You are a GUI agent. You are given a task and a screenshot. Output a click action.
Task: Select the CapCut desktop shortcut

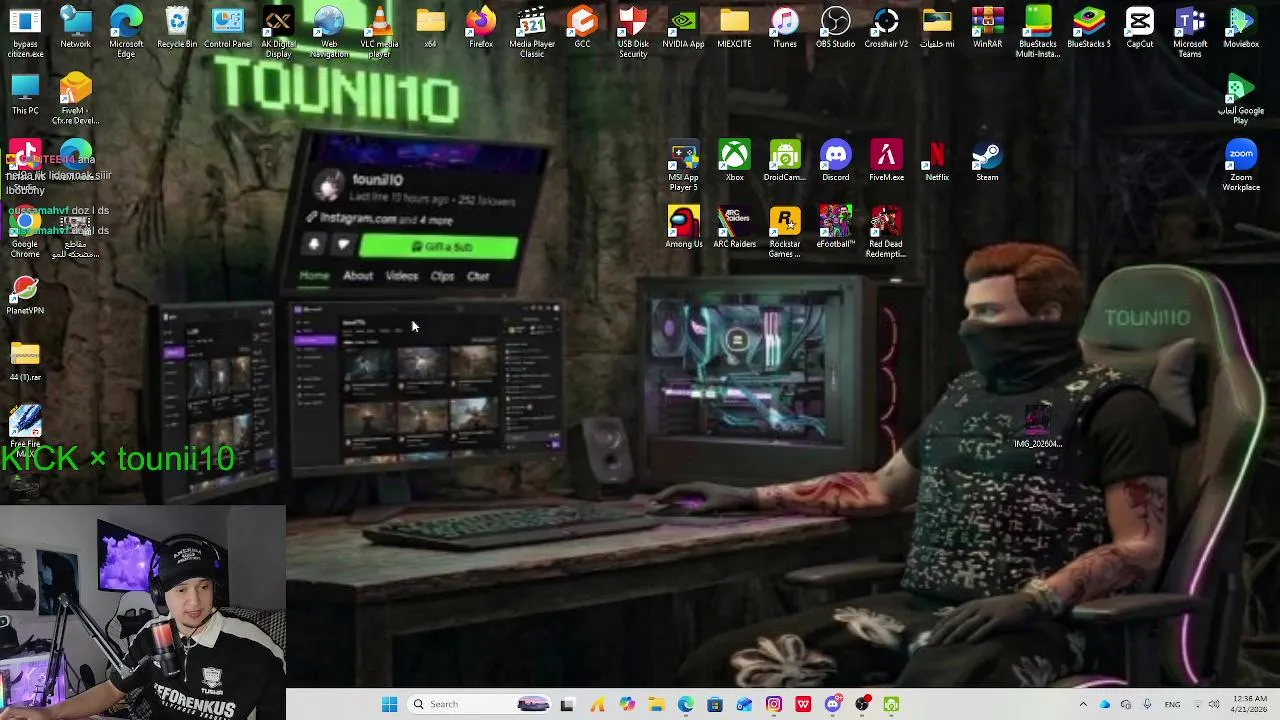[1140, 27]
